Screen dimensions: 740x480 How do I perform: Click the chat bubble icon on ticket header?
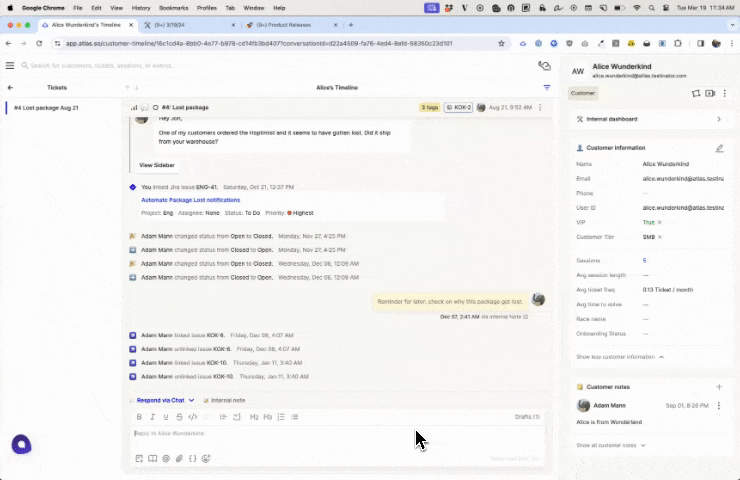[144, 108]
